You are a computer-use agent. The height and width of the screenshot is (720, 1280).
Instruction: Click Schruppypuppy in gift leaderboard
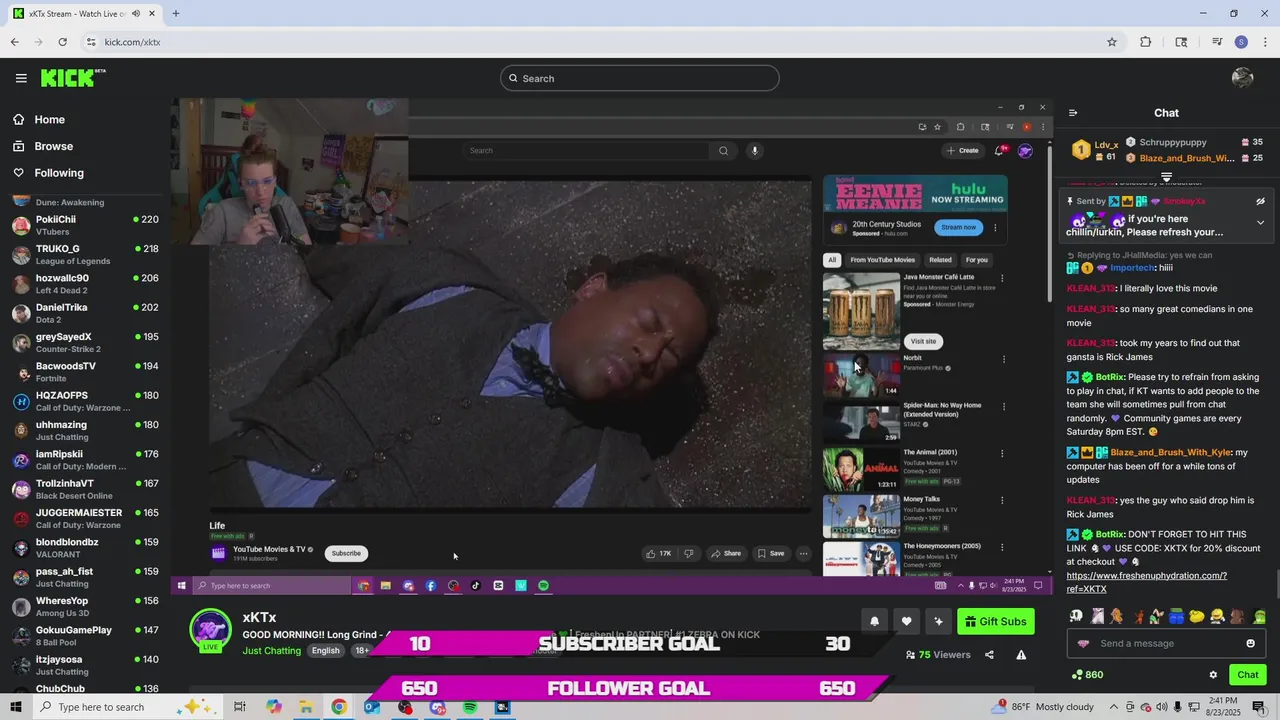pos(1173,142)
